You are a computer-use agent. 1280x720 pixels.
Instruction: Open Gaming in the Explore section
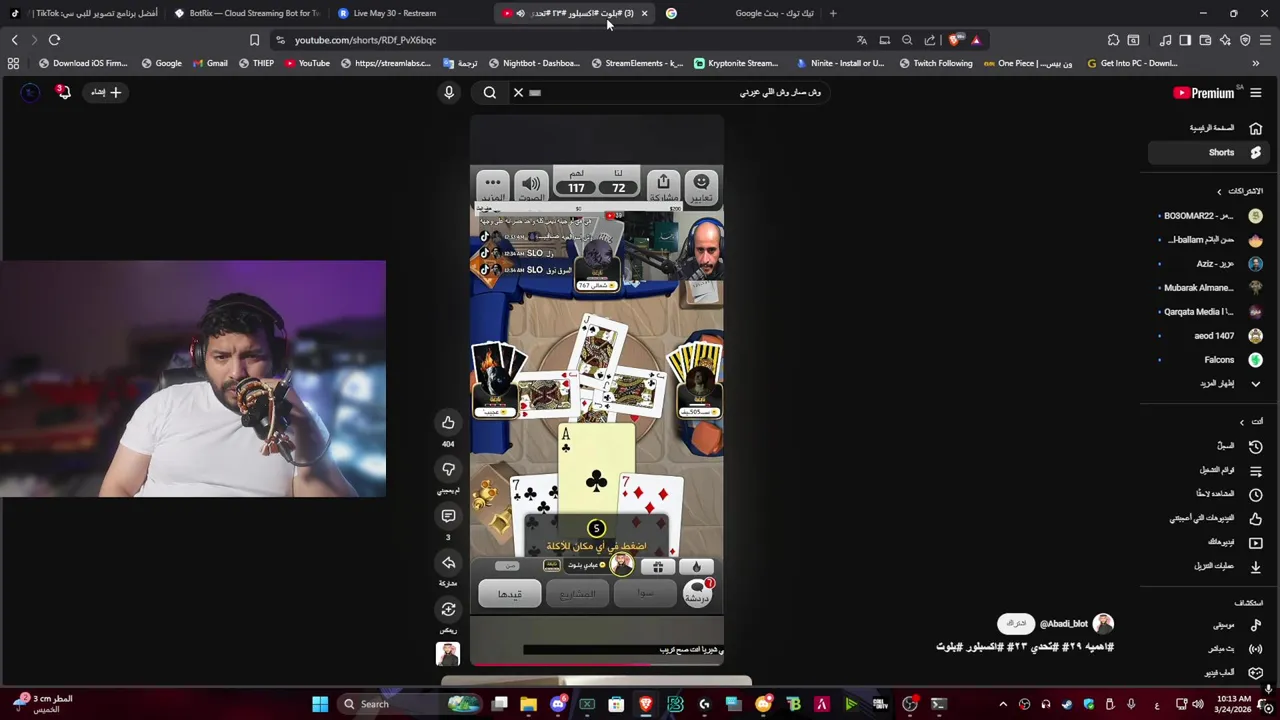coord(1208,673)
